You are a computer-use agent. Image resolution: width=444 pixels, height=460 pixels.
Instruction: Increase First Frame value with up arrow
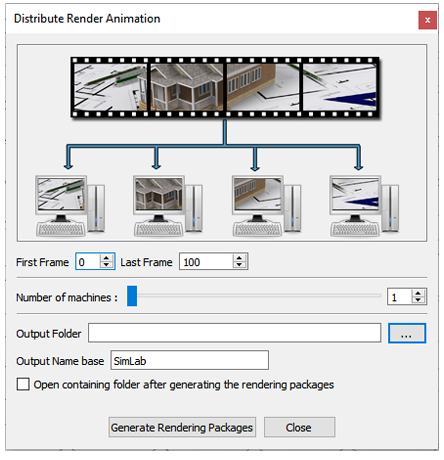pos(106,258)
